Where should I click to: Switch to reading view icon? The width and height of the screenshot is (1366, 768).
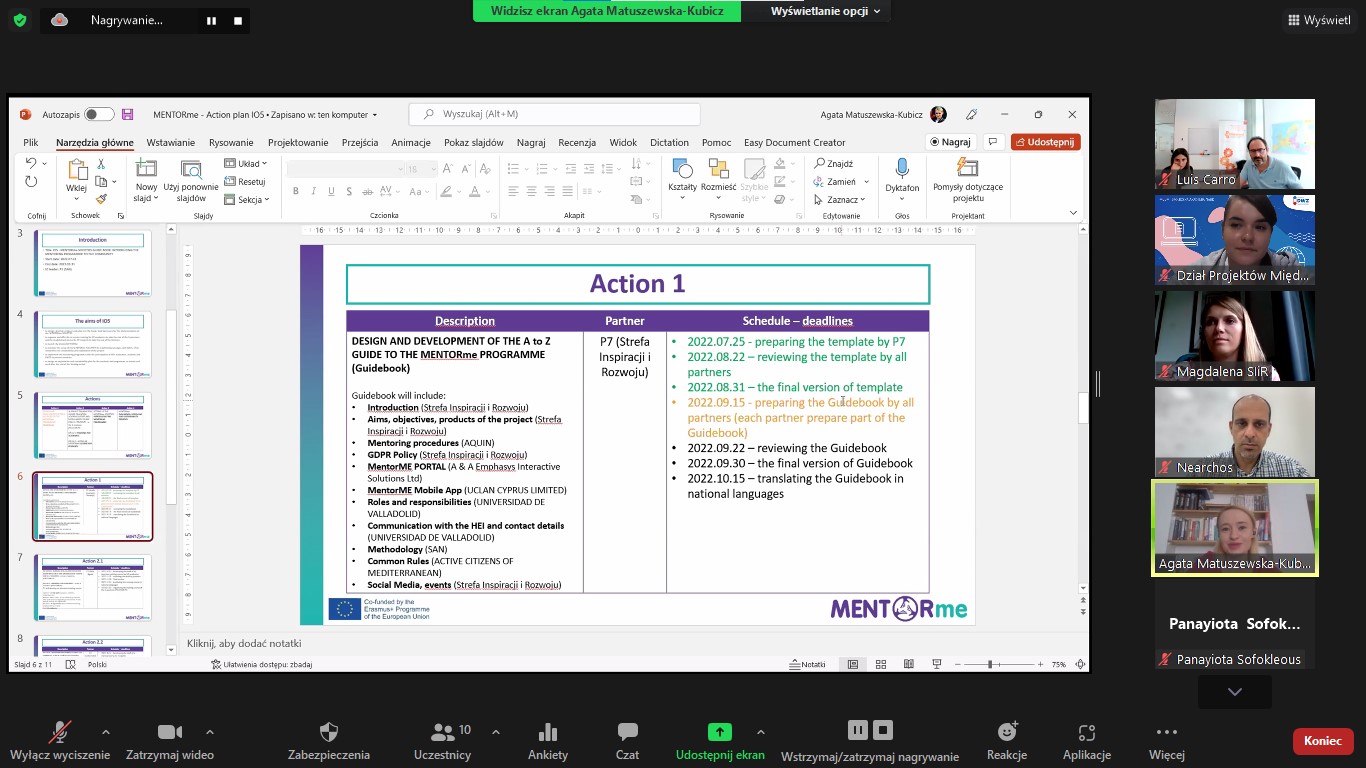909,664
